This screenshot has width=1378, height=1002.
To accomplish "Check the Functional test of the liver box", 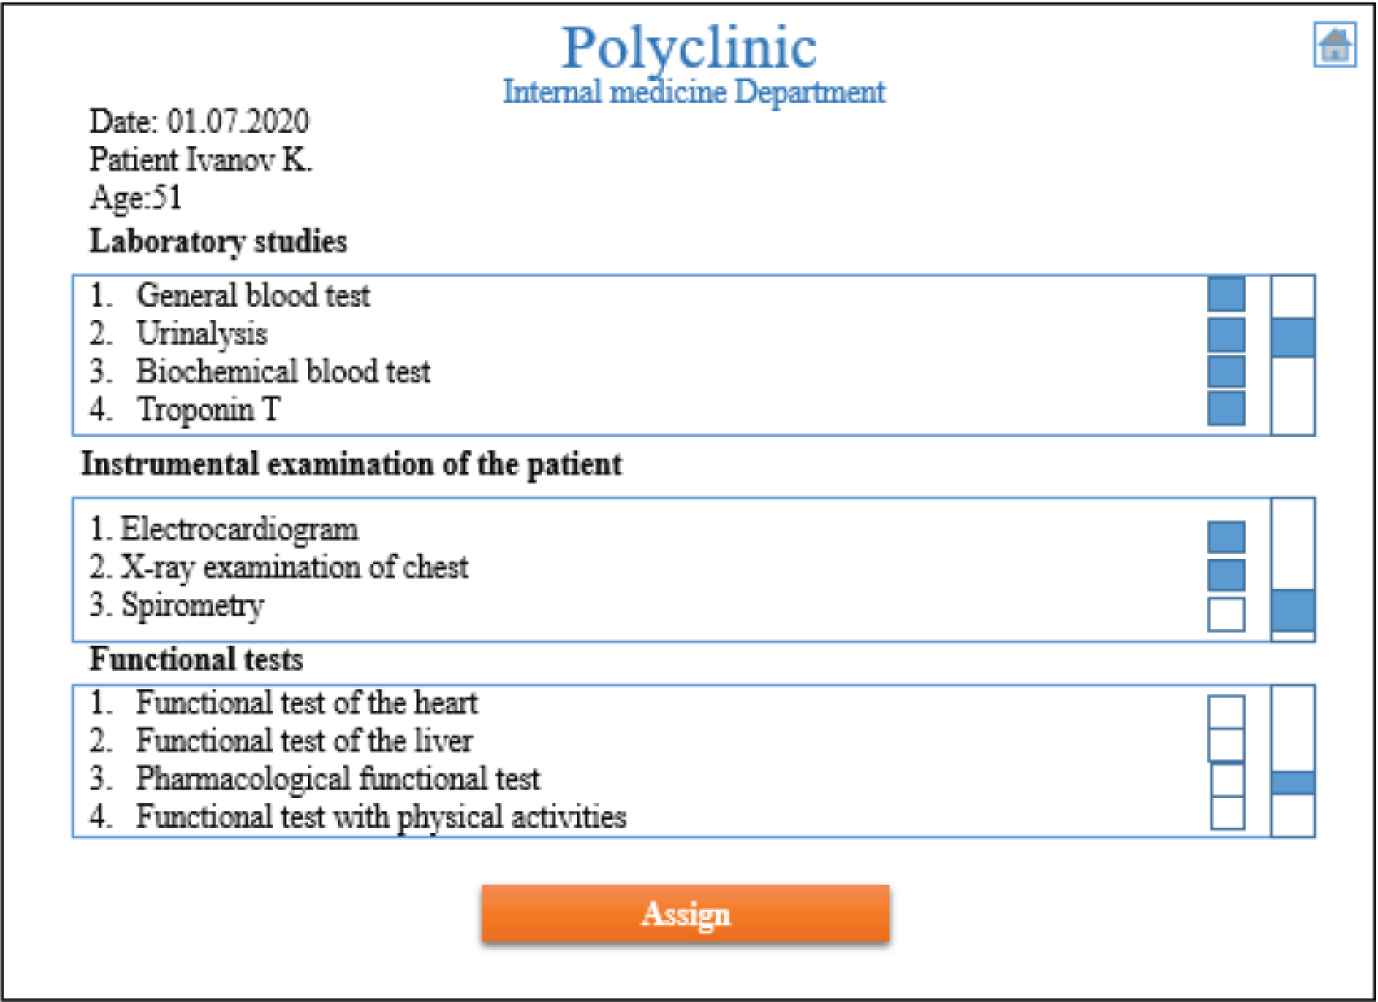I will tap(1227, 745).
